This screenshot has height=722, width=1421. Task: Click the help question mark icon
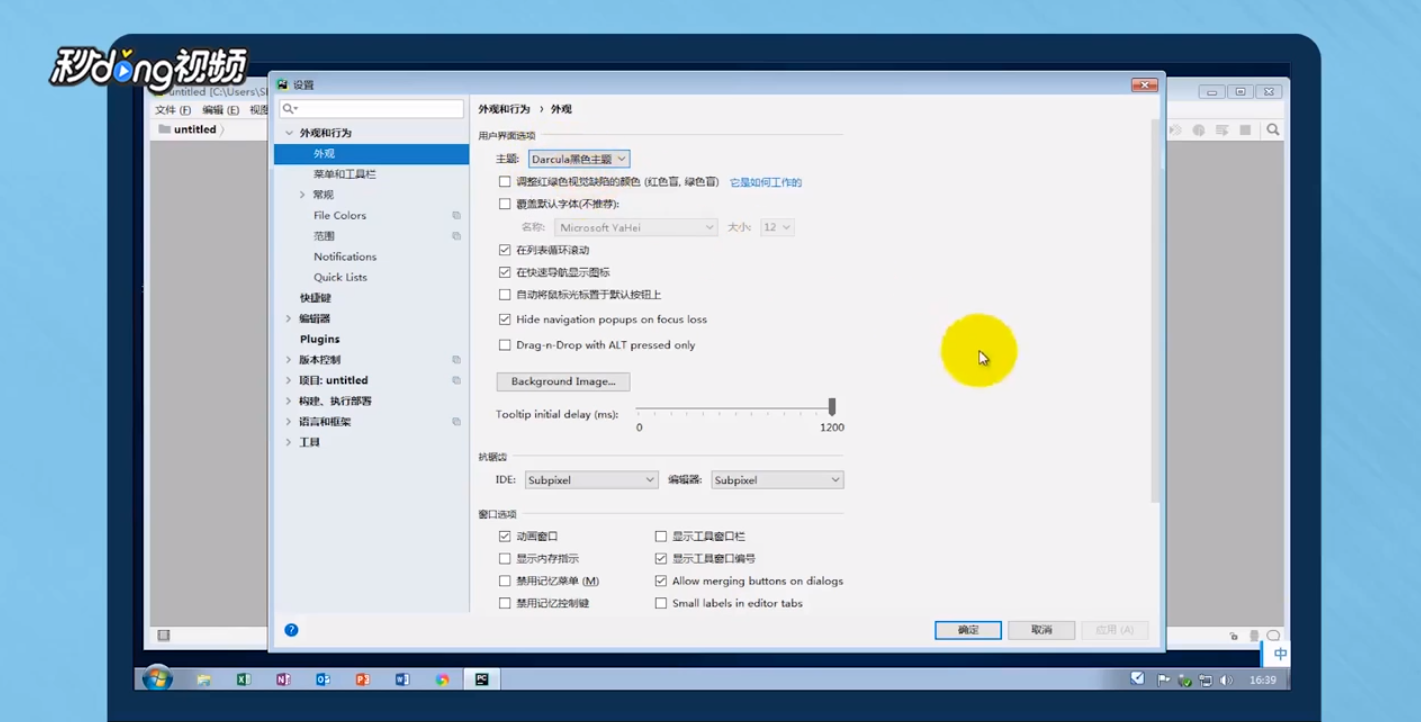click(x=291, y=630)
